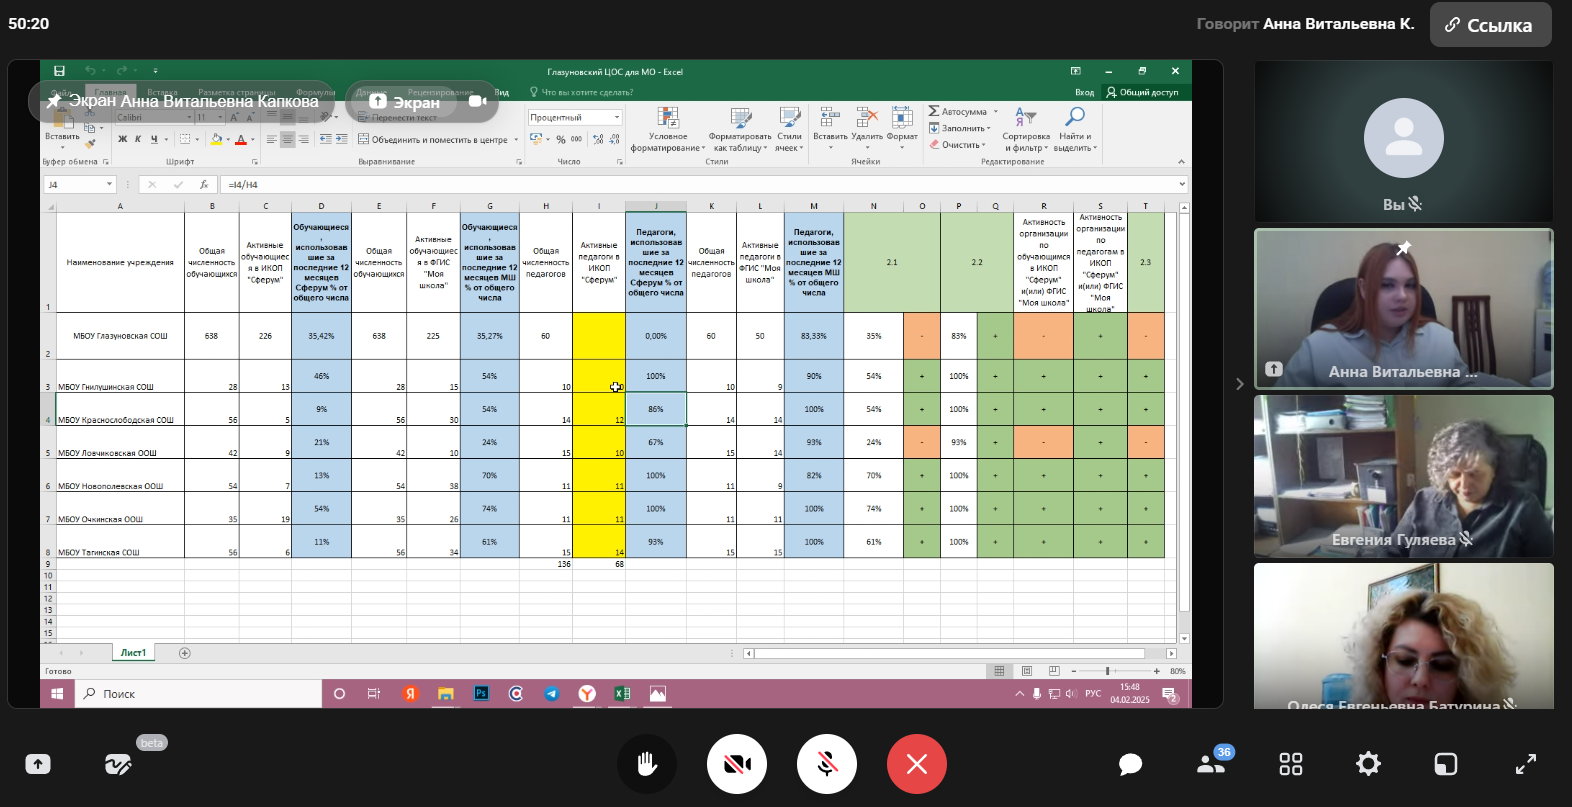The width and height of the screenshot is (1572, 807).
Task: Click the Ссылка link button
Action: [x=1490, y=25]
